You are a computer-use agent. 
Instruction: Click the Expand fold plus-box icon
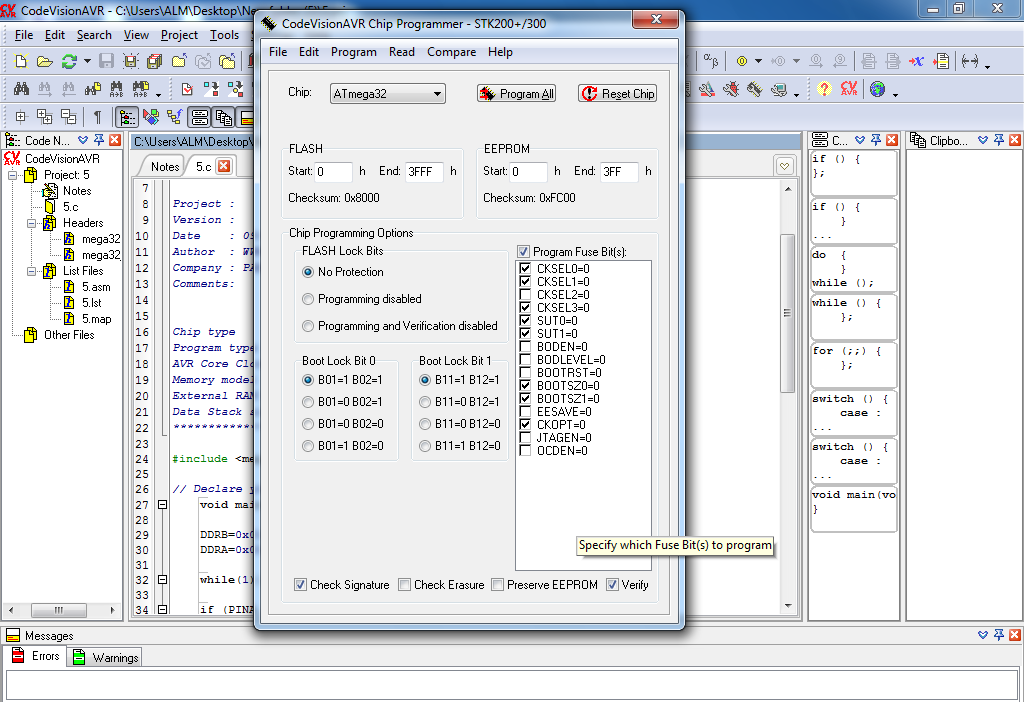21,117
